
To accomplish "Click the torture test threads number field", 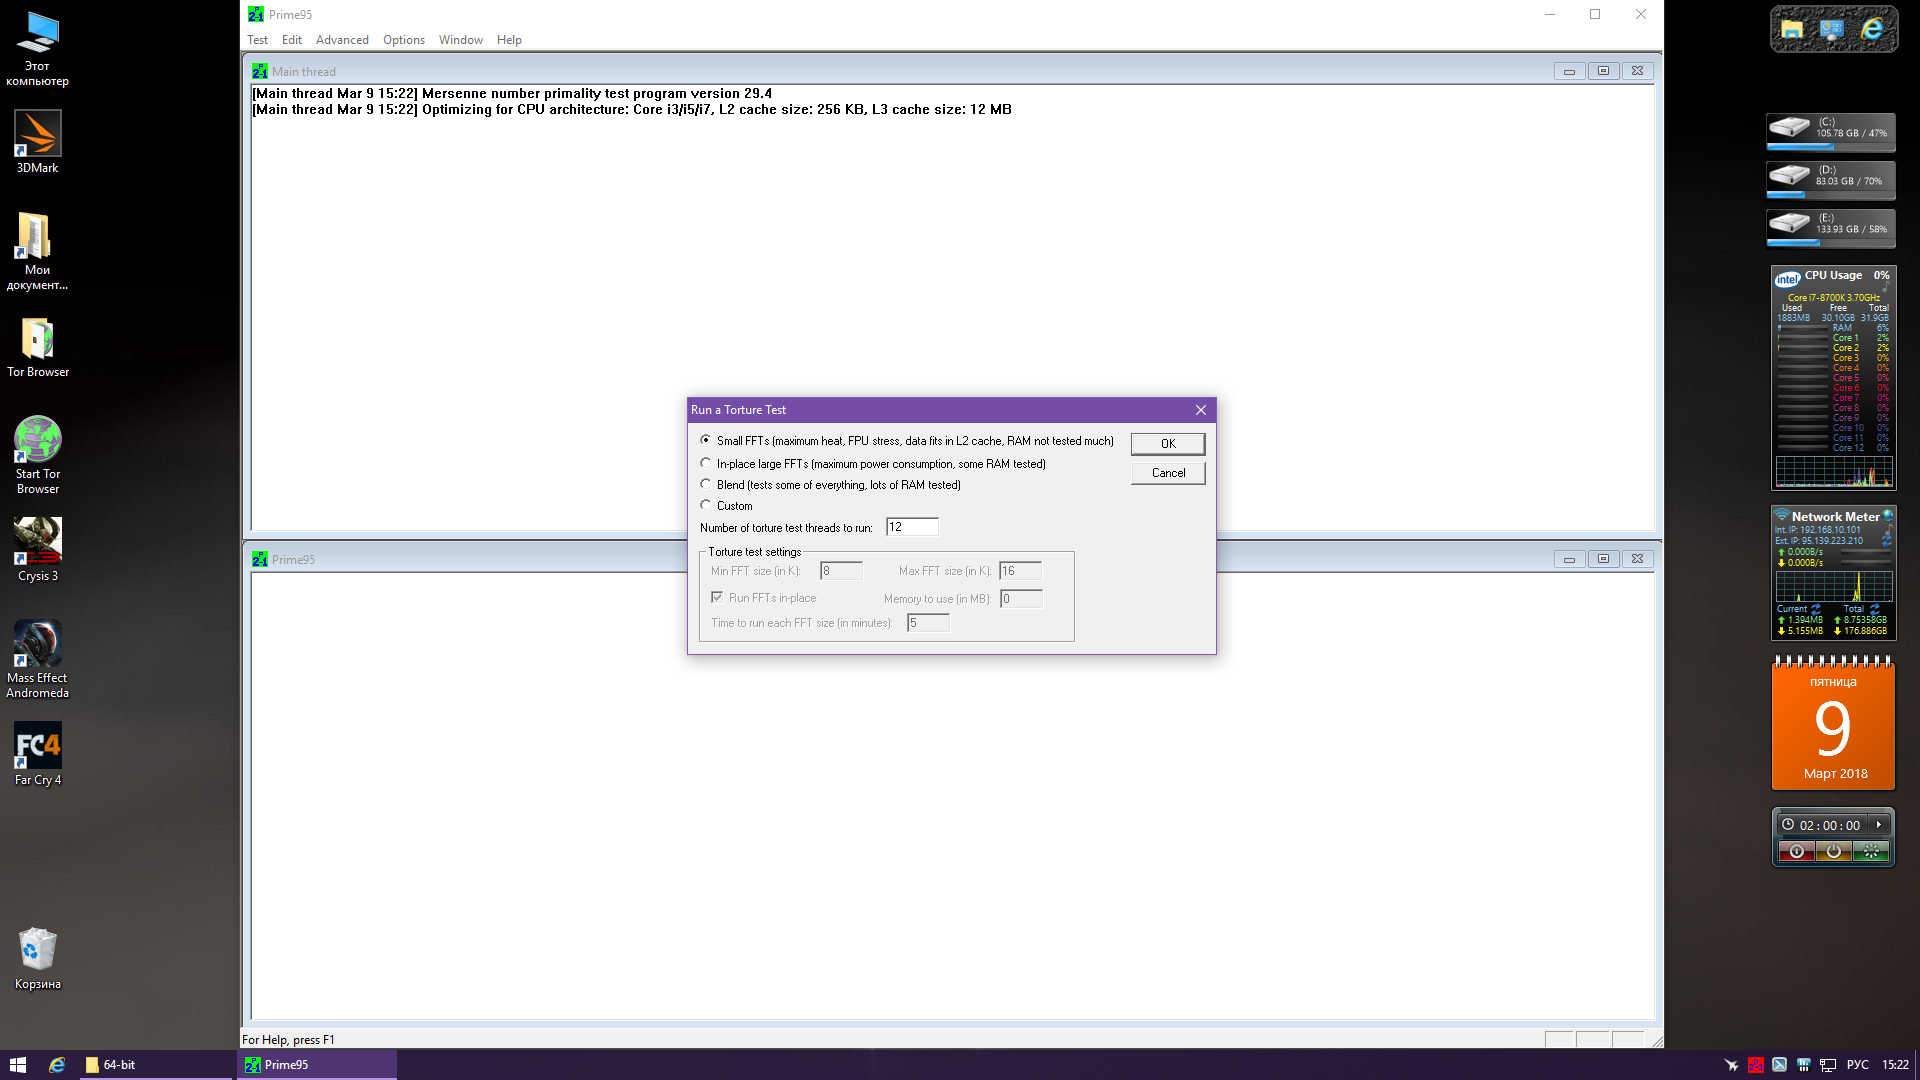I will click(911, 527).
